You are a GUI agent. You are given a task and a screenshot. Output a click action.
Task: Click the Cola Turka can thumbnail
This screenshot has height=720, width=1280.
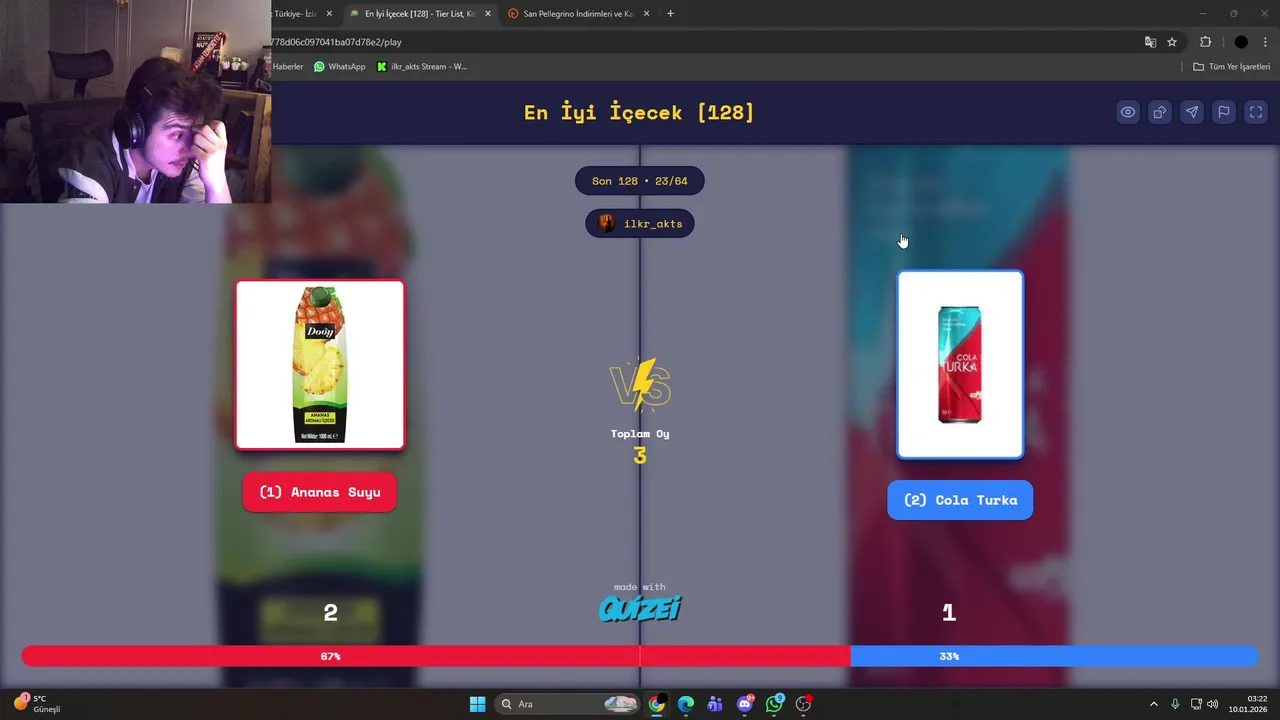pos(960,365)
